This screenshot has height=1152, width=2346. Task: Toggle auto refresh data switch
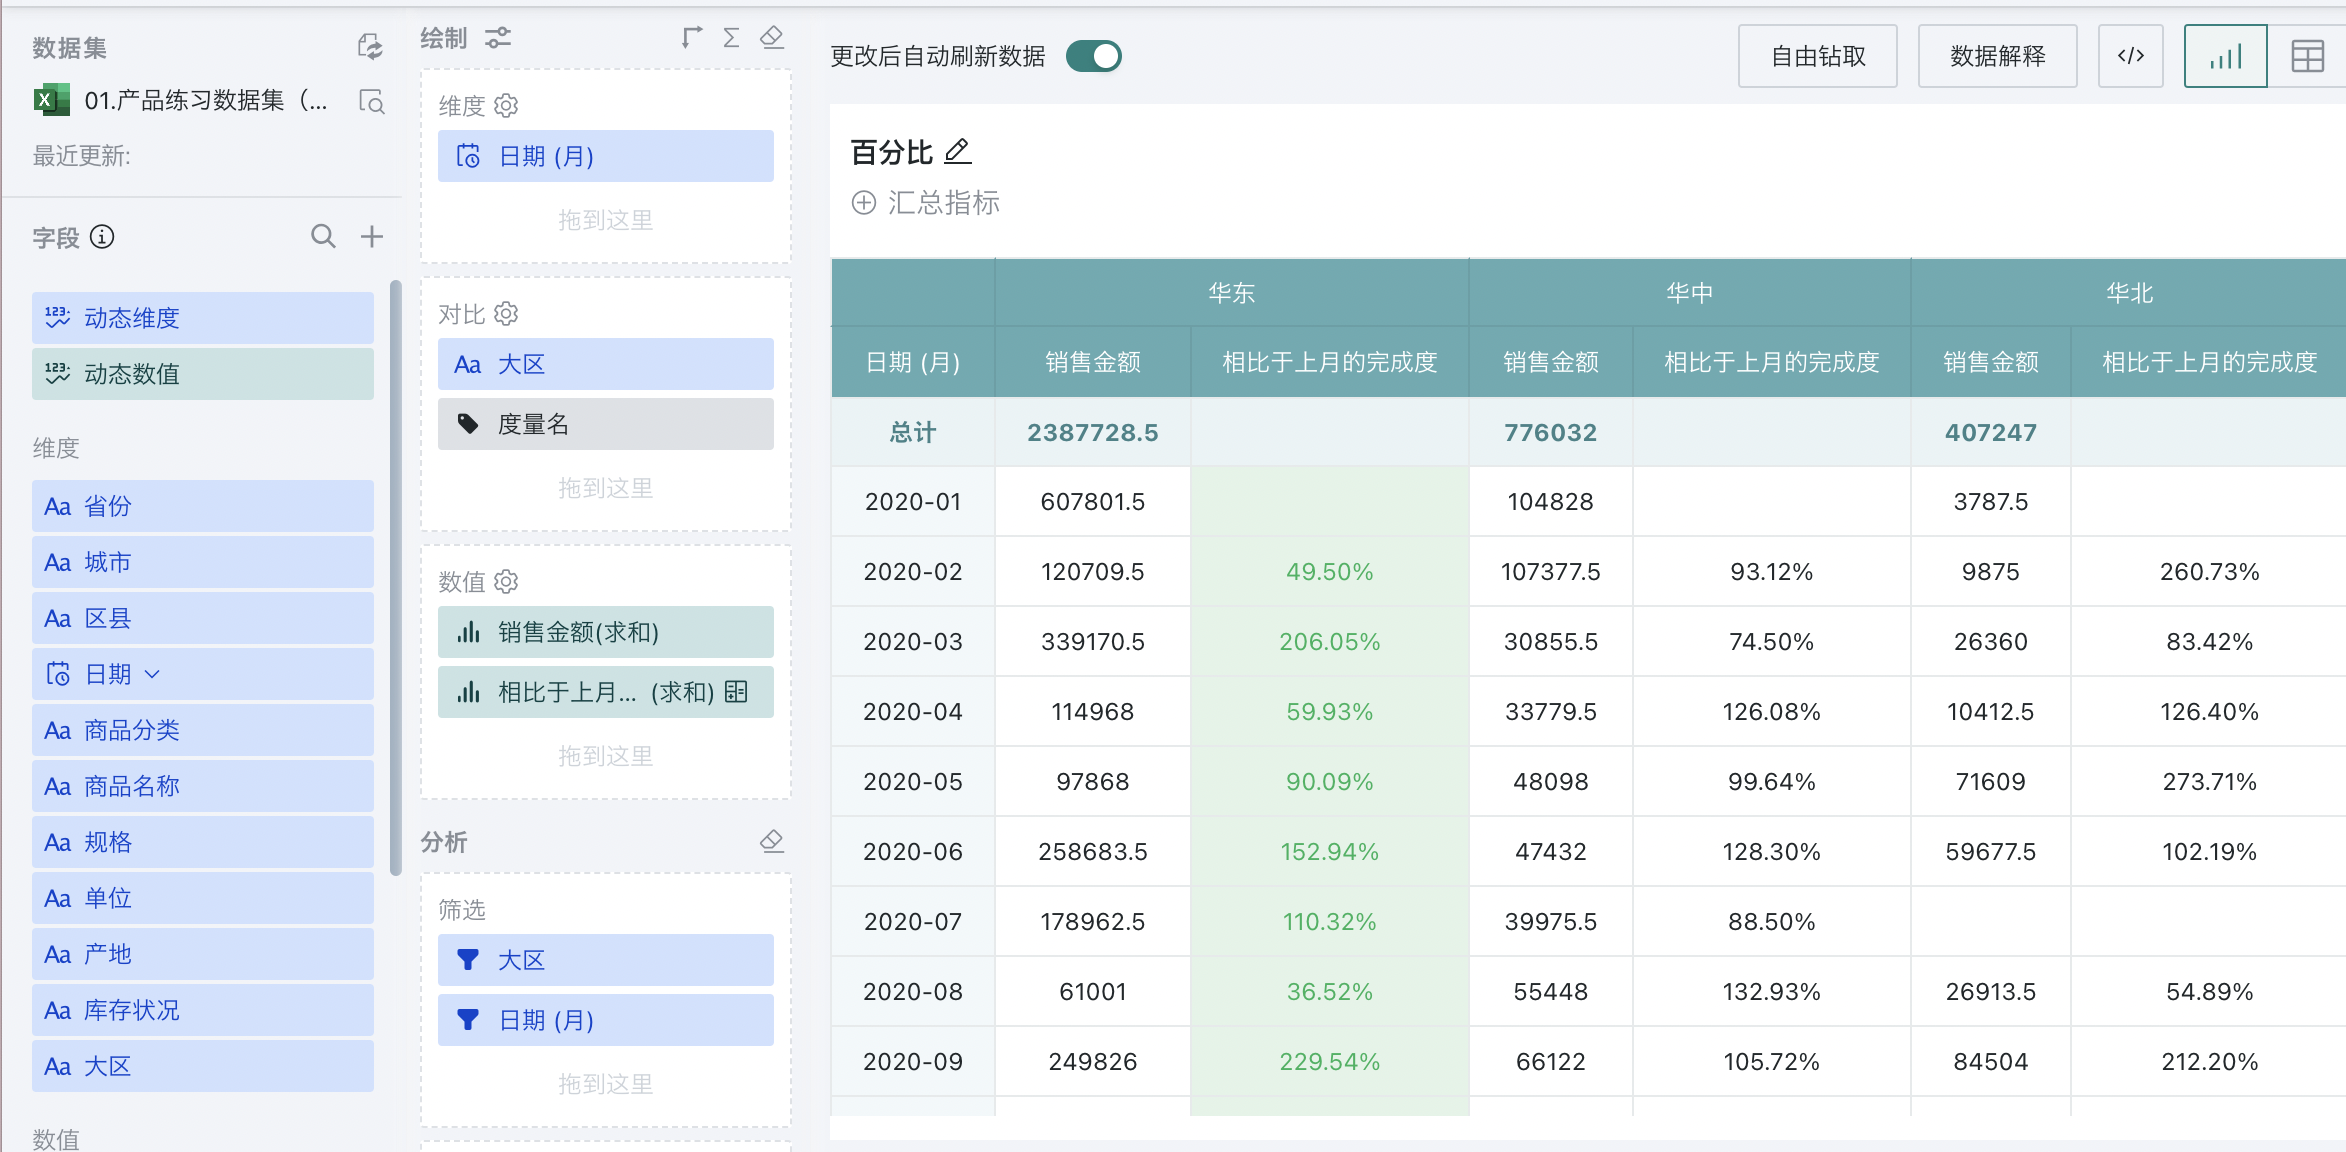(x=1093, y=56)
